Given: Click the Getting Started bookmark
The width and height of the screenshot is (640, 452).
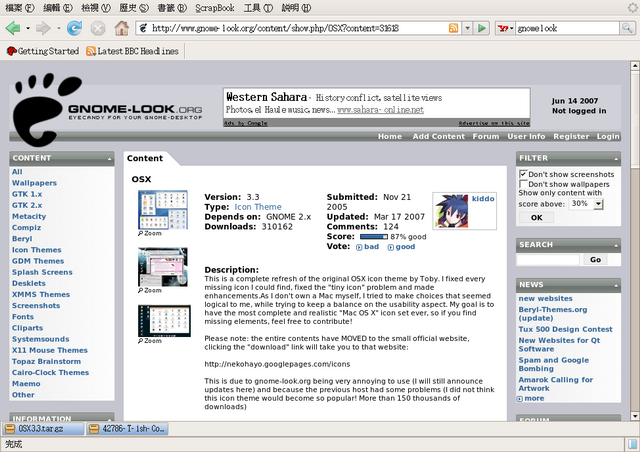Looking at the screenshot, I should 43,51.
